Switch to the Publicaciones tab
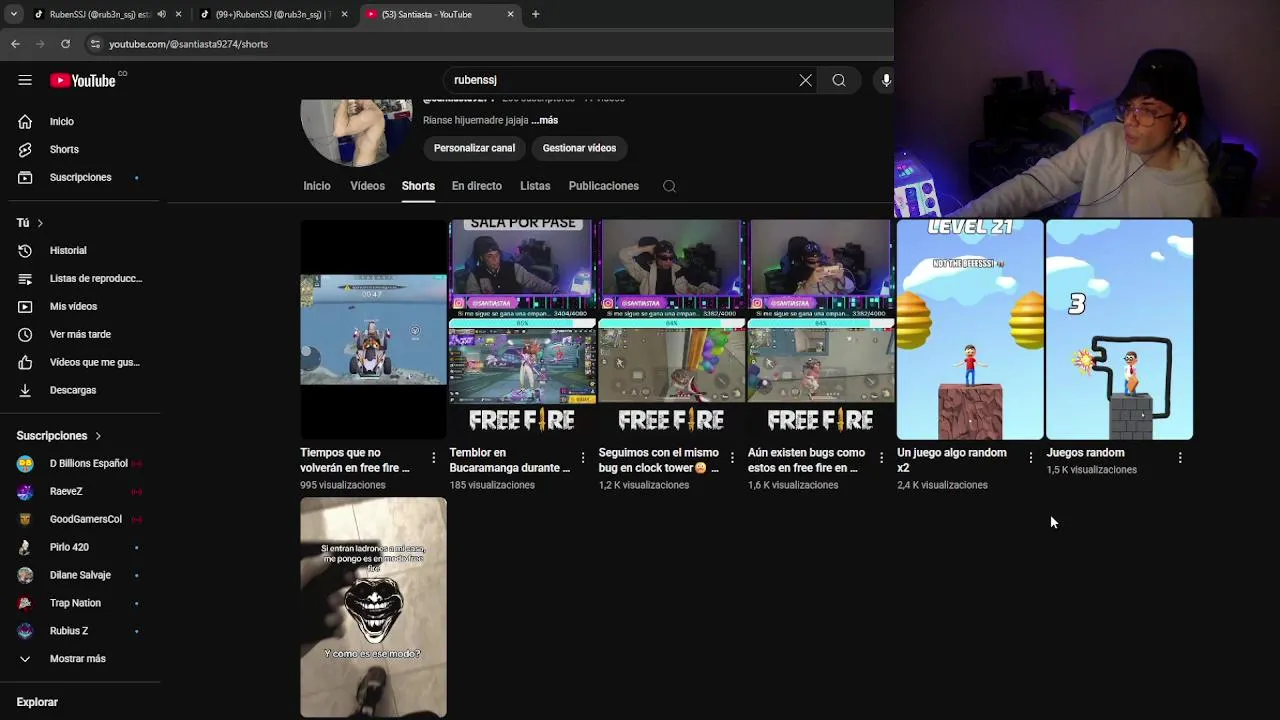 [x=604, y=186]
